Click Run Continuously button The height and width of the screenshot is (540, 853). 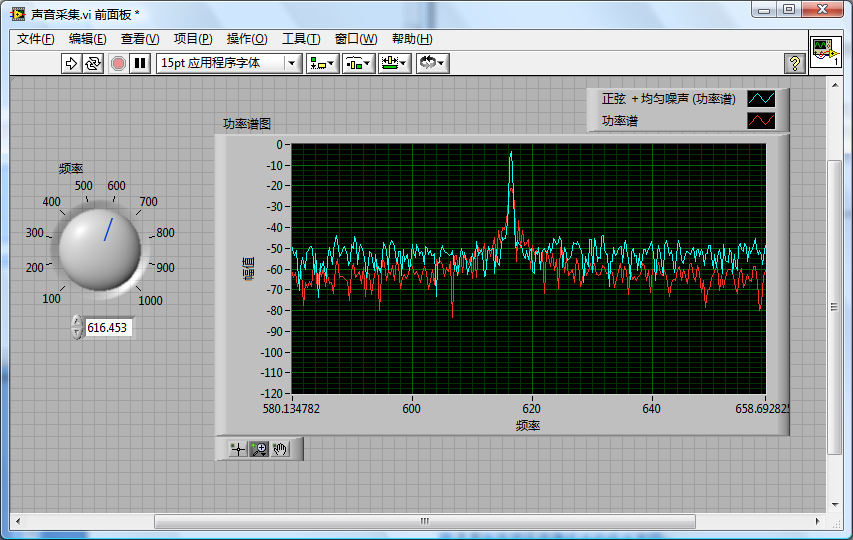93,63
